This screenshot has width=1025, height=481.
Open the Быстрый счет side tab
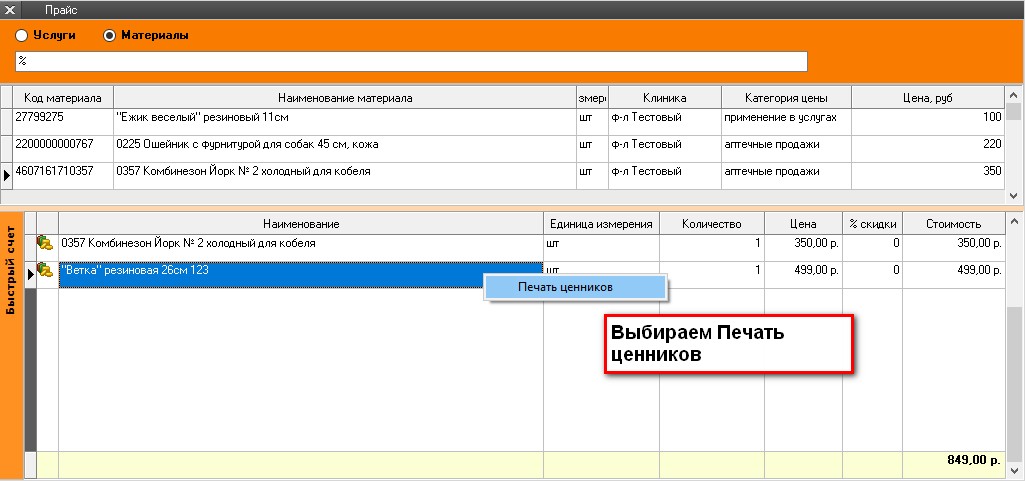pyautogui.click(x=11, y=345)
